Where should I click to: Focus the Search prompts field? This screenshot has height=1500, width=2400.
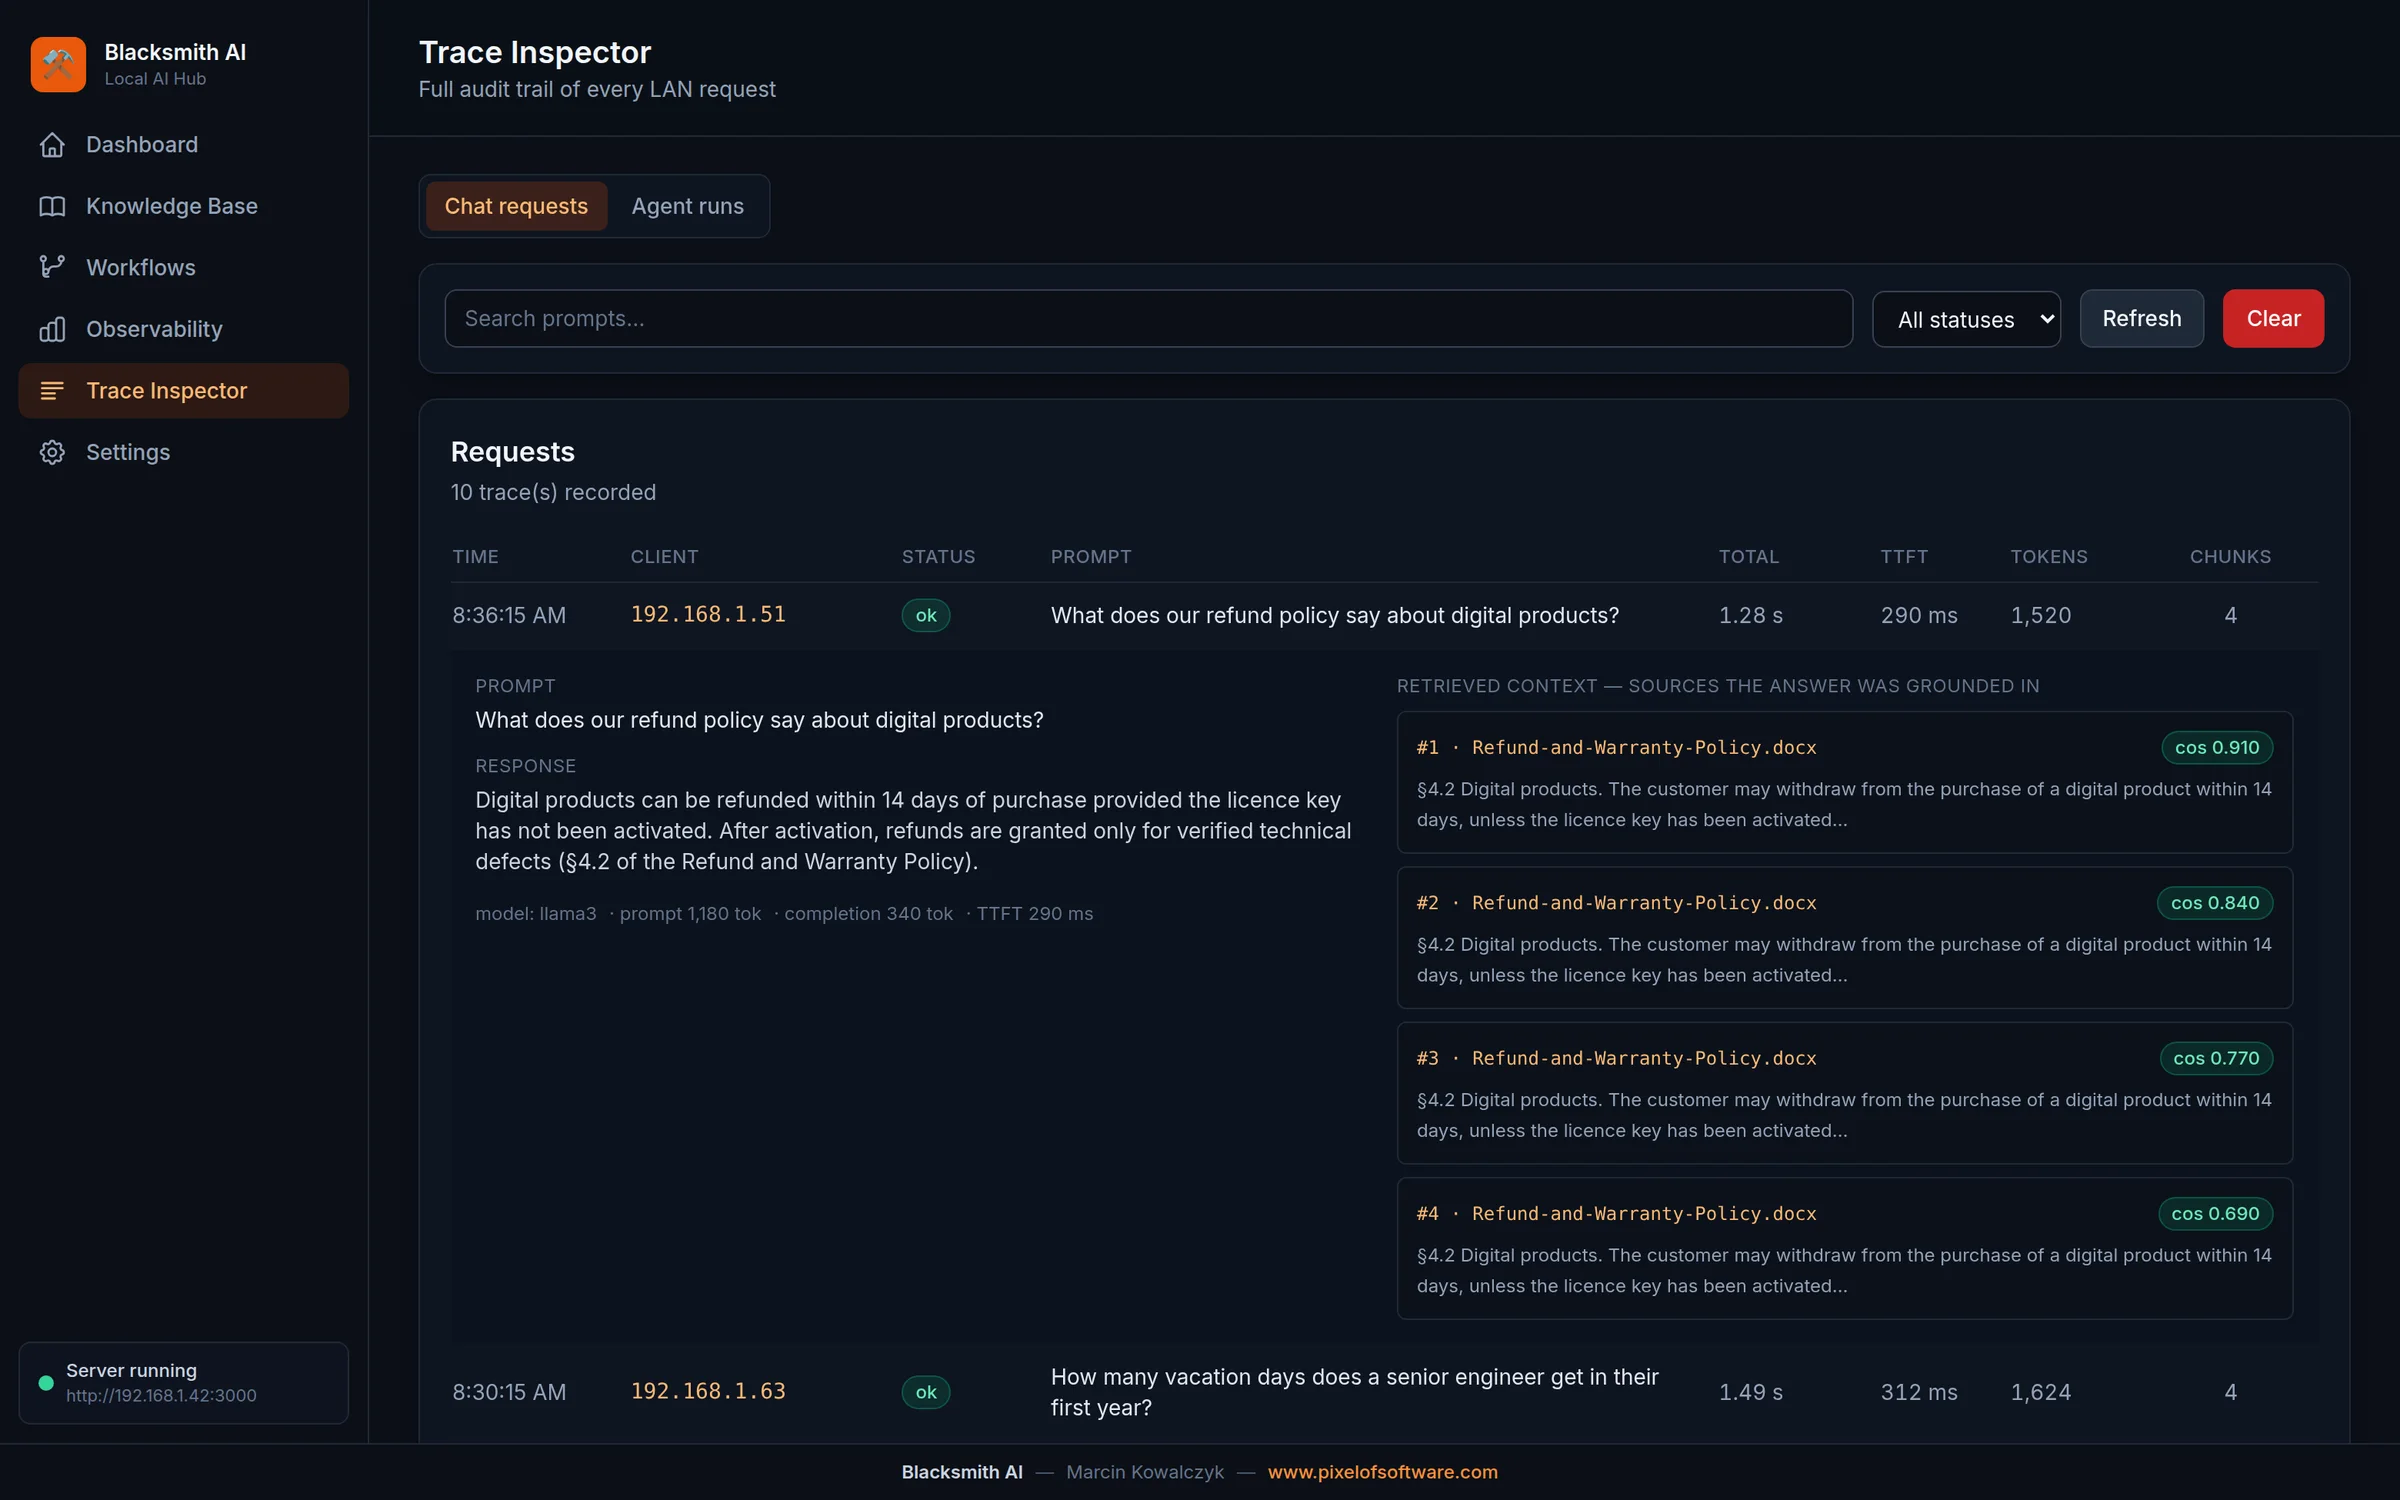1148,318
